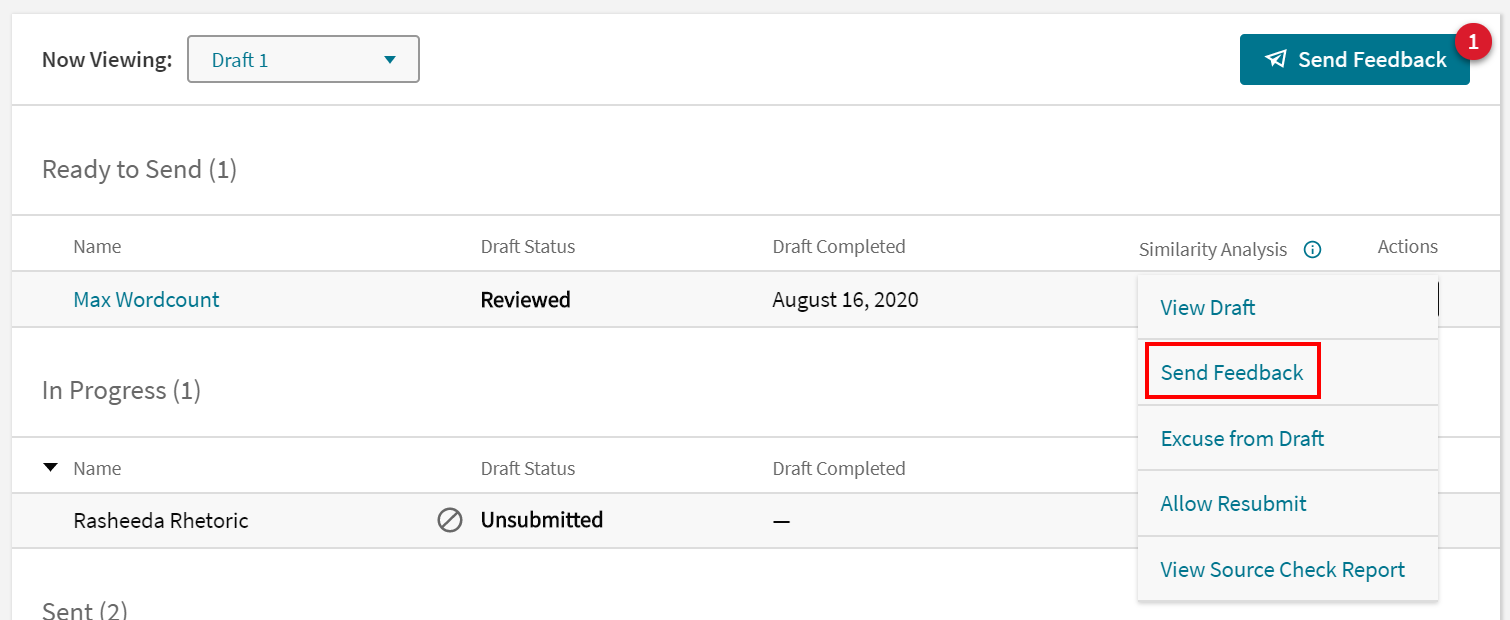The width and height of the screenshot is (1510, 620).
Task: Select Send Feedback in the actions menu
Action: (1232, 372)
